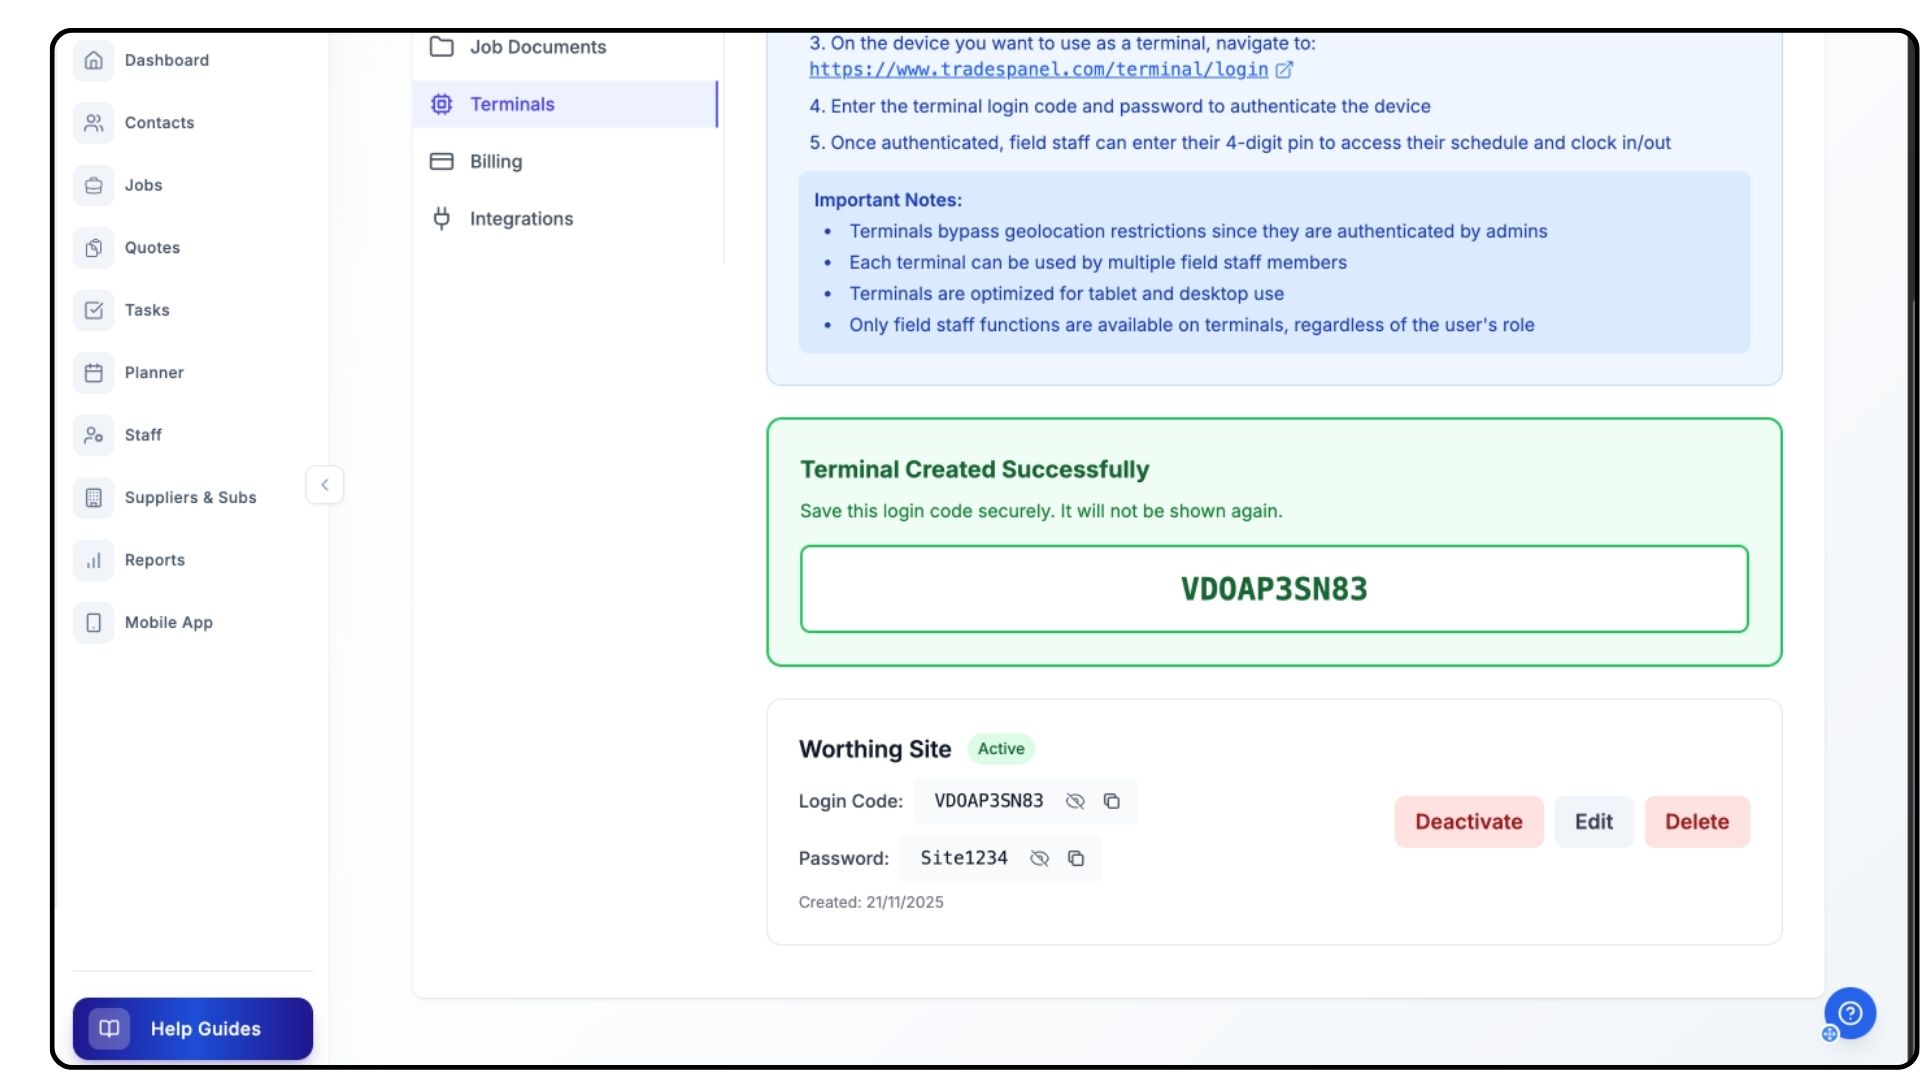Switch to the Billing settings tab

(496, 162)
